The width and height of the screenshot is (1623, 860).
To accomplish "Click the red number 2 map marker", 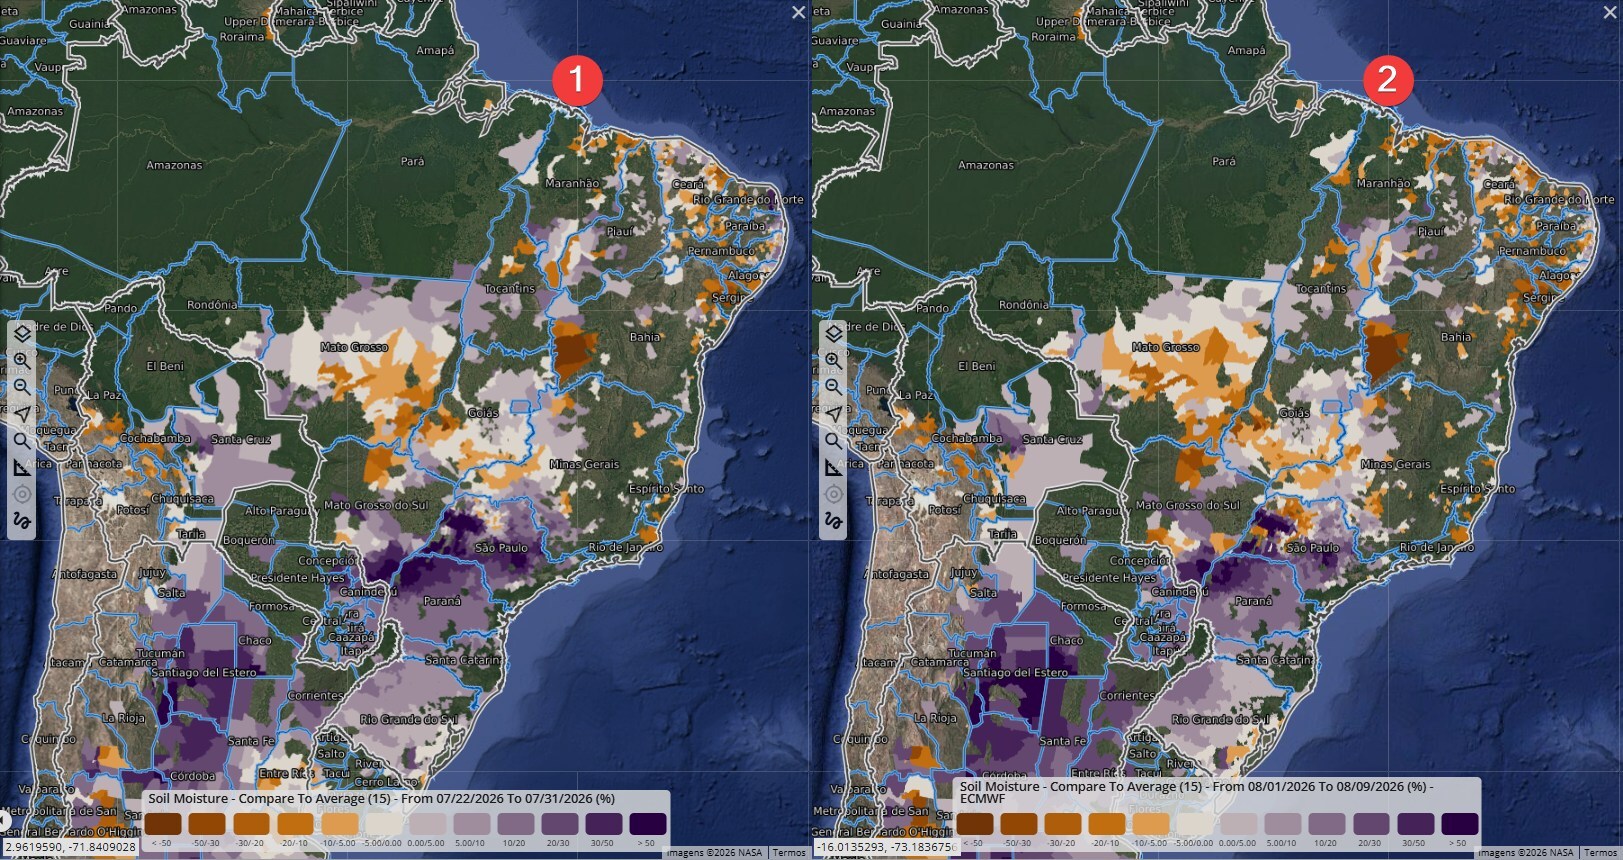I will pyautogui.click(x=1387, y=79).
